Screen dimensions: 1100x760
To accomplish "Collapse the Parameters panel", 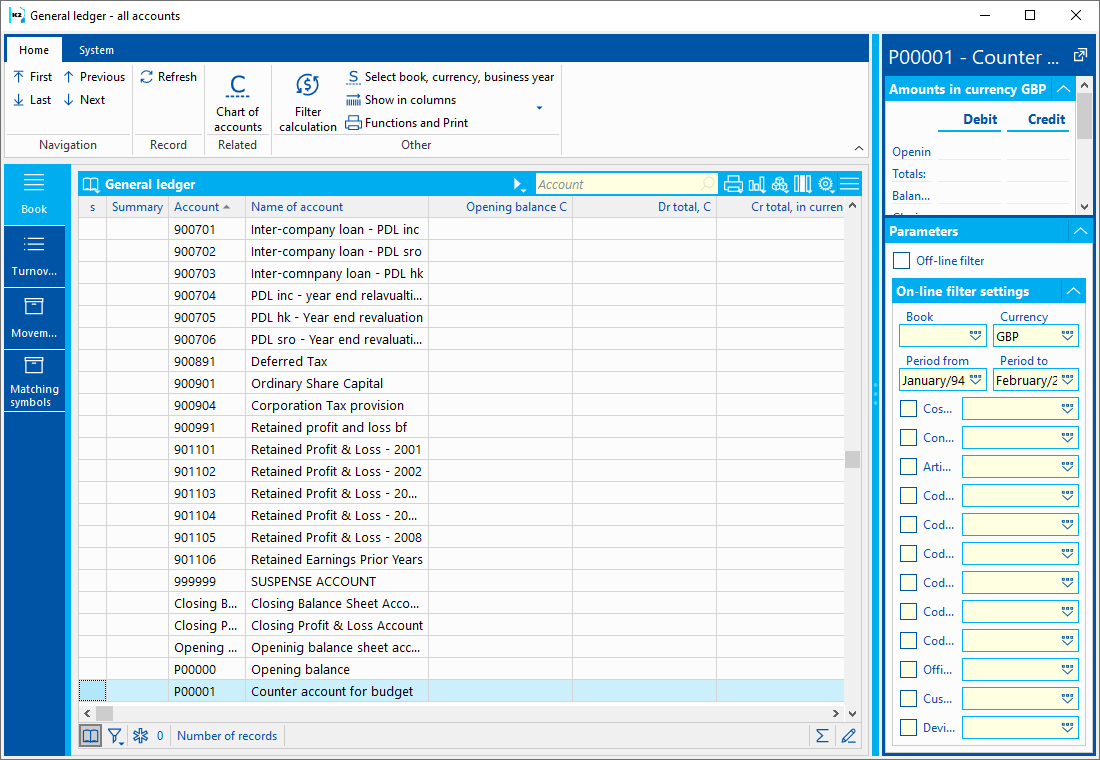I will 1078,231.
